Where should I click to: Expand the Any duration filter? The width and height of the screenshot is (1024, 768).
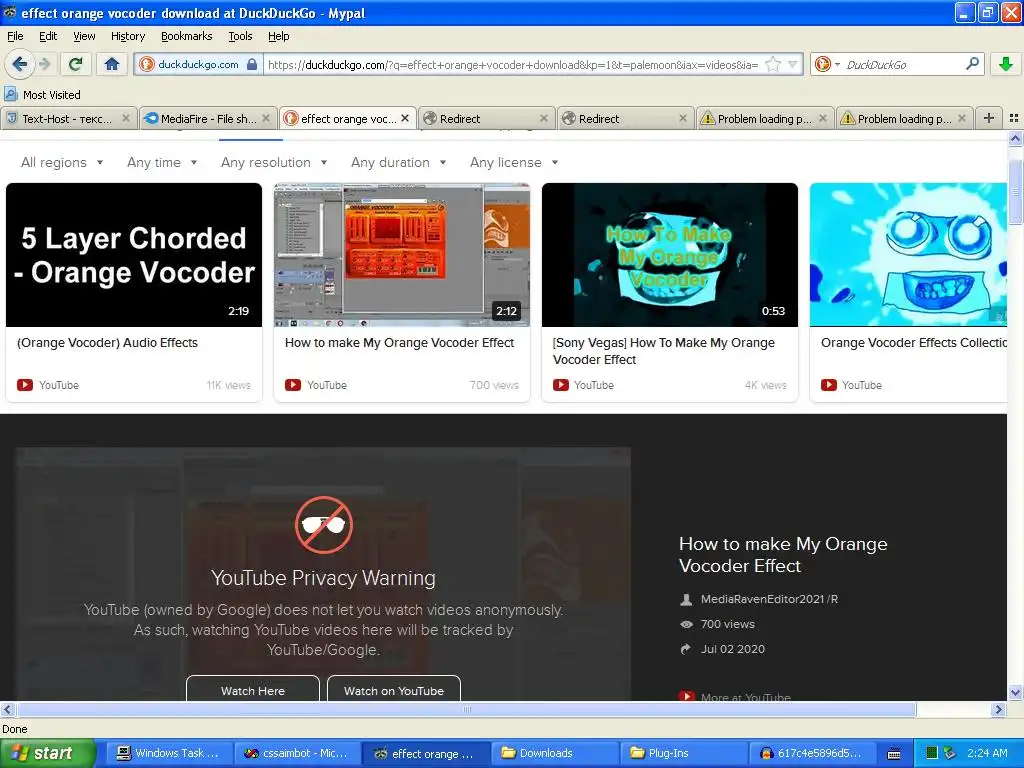coord(398,162)
